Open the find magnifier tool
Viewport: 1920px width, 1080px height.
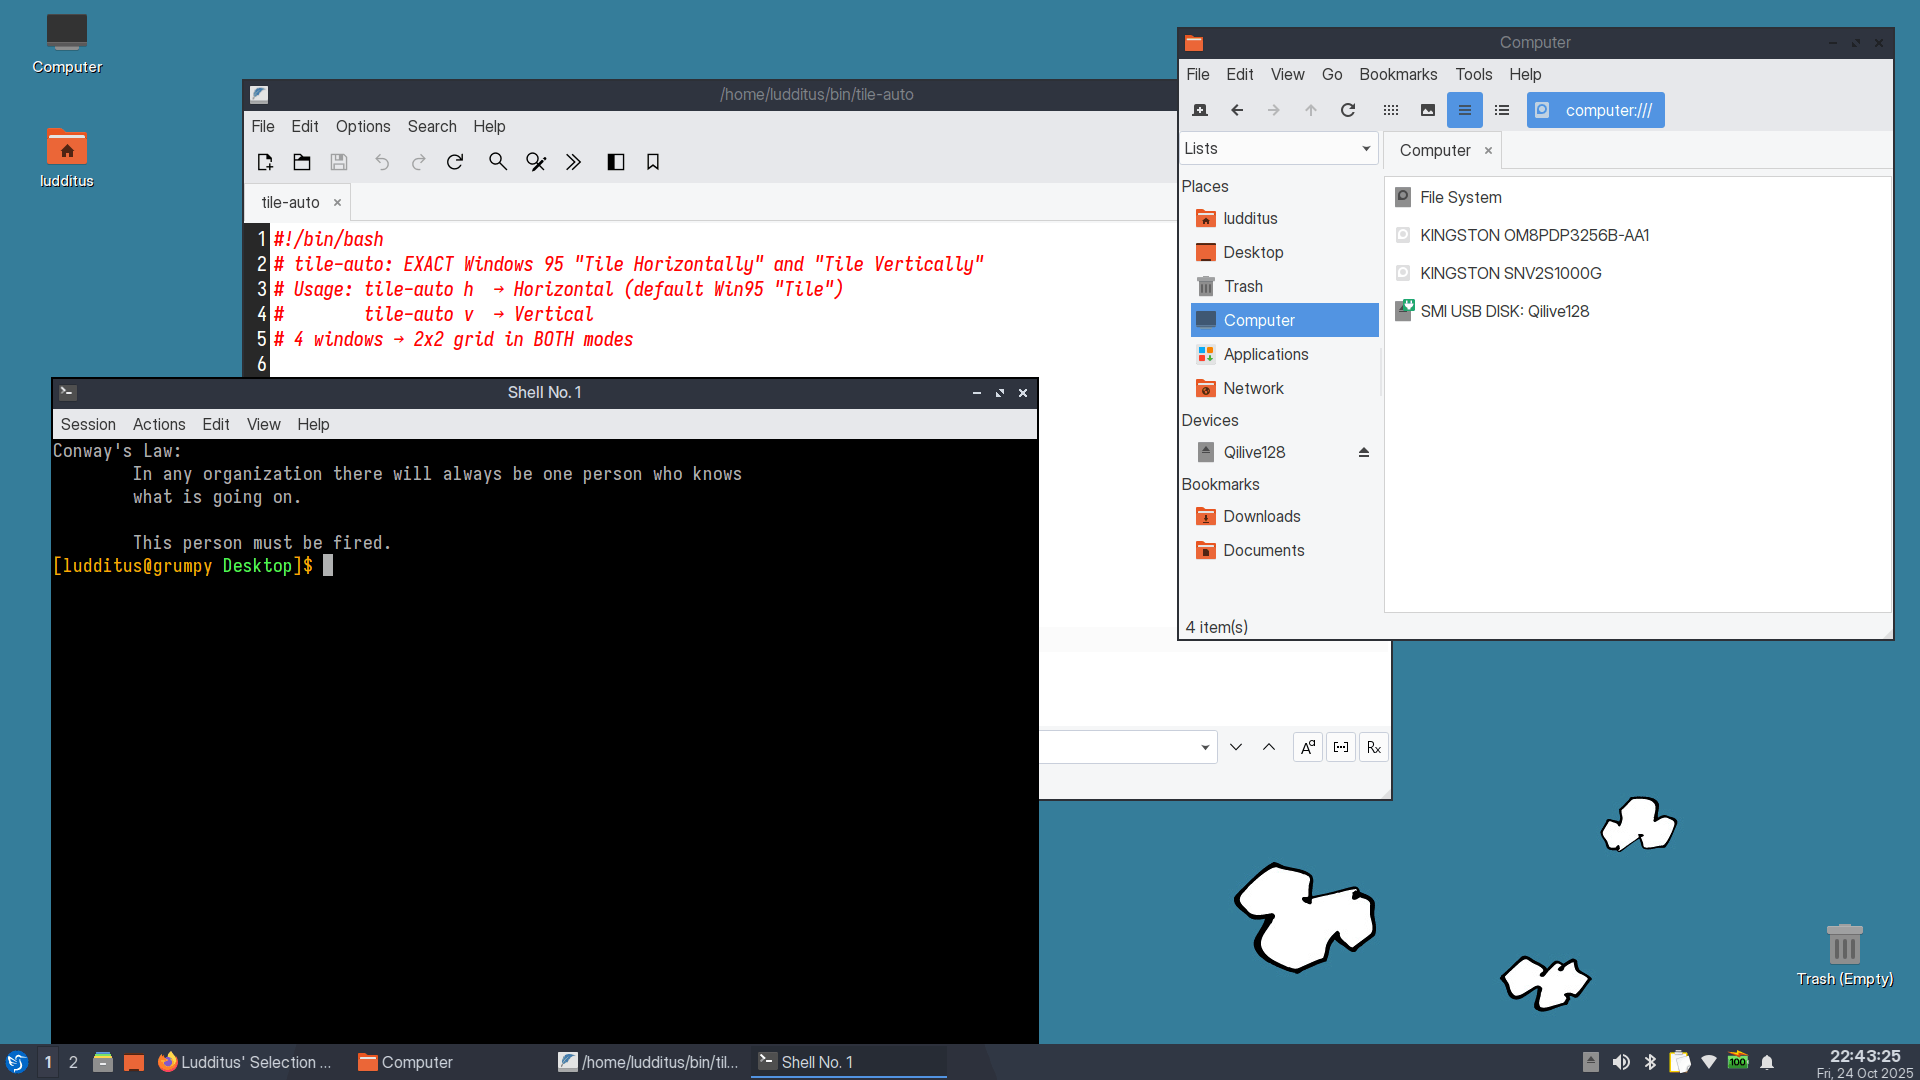coord(497,162)
